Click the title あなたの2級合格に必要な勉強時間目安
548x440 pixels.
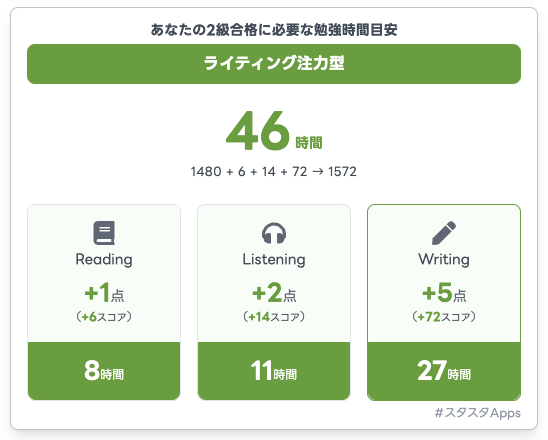[274, 30]
